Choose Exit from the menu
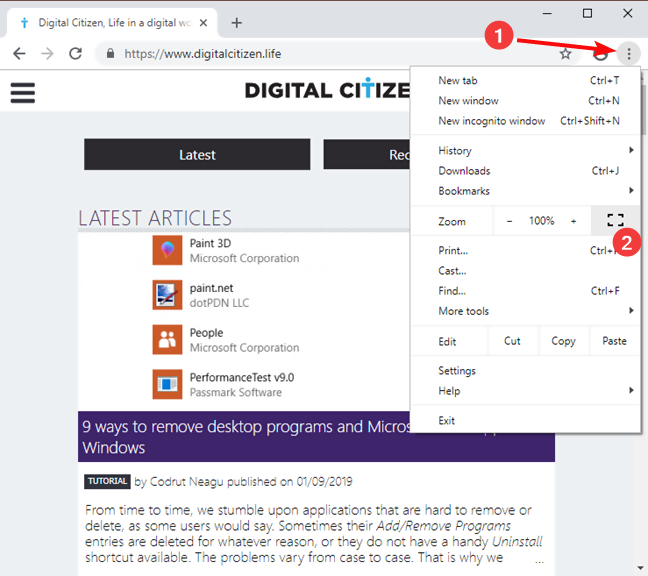This screenshot has height=576, width=648. (x=526, y=421)
